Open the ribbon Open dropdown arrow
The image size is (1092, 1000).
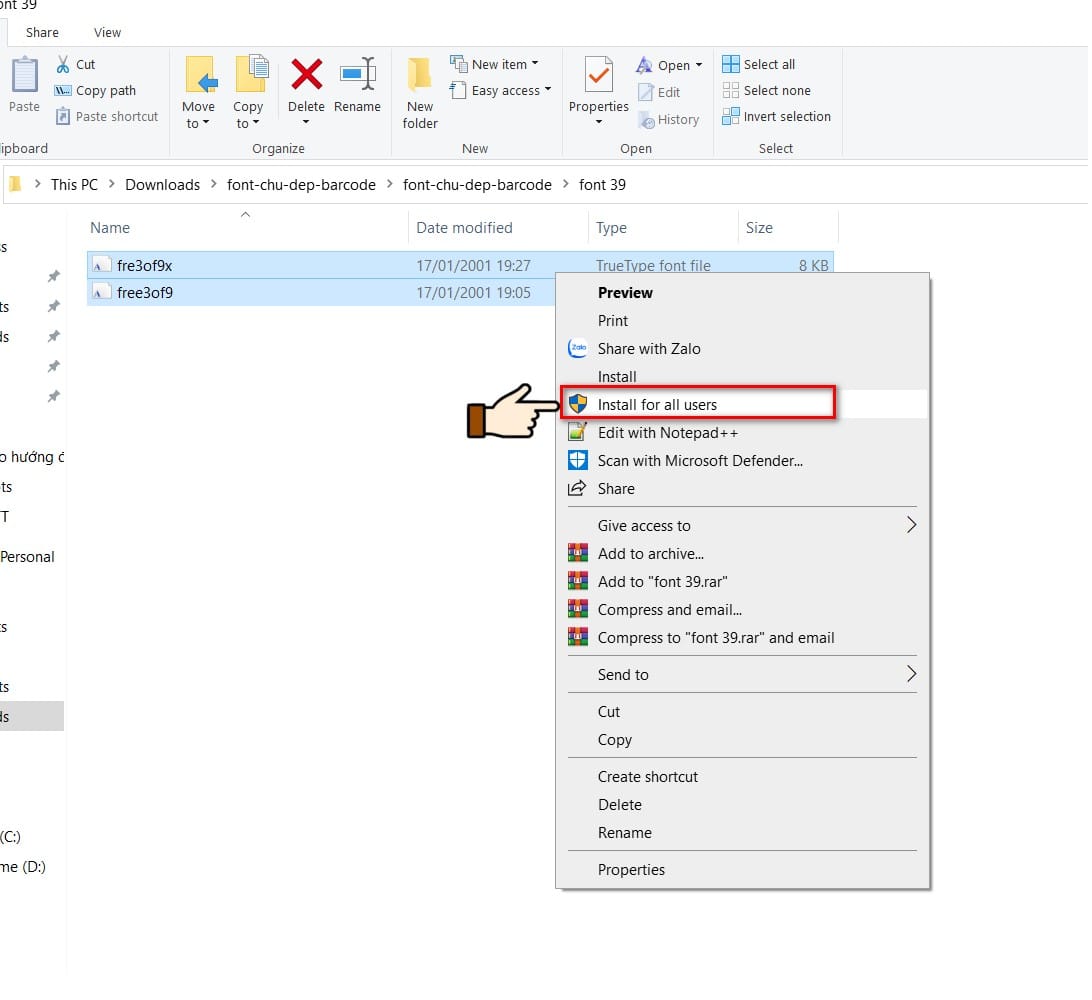[x=699, y=65]
